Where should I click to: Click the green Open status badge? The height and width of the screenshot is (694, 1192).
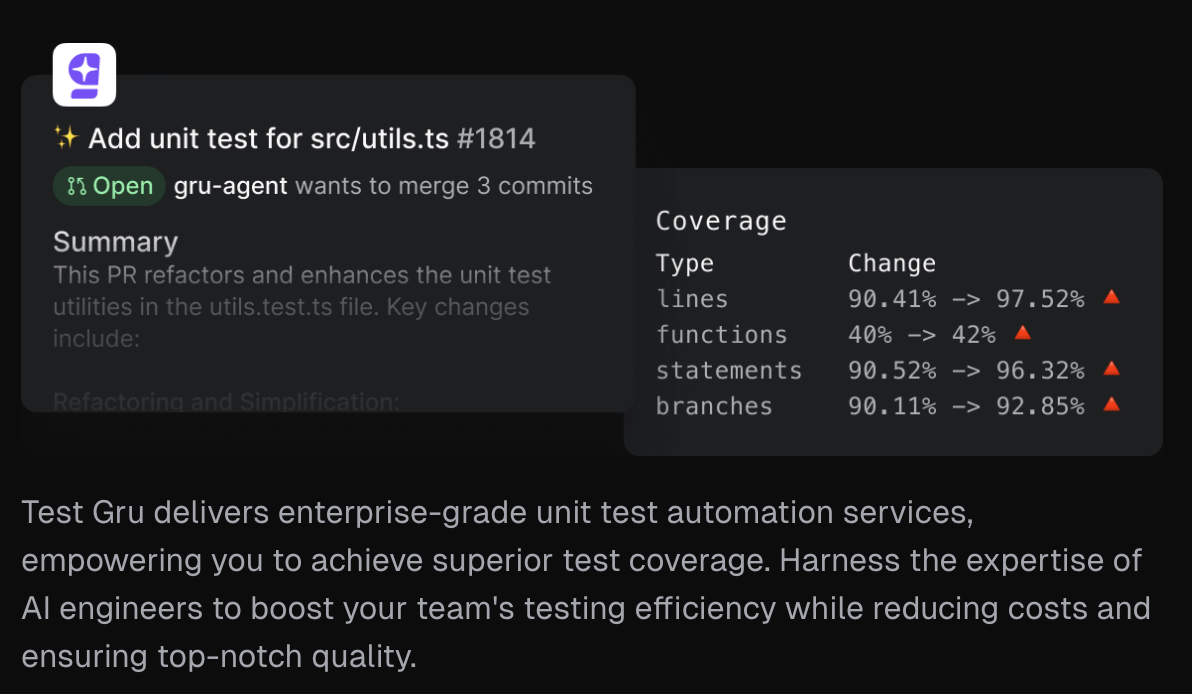pos(109,186)
